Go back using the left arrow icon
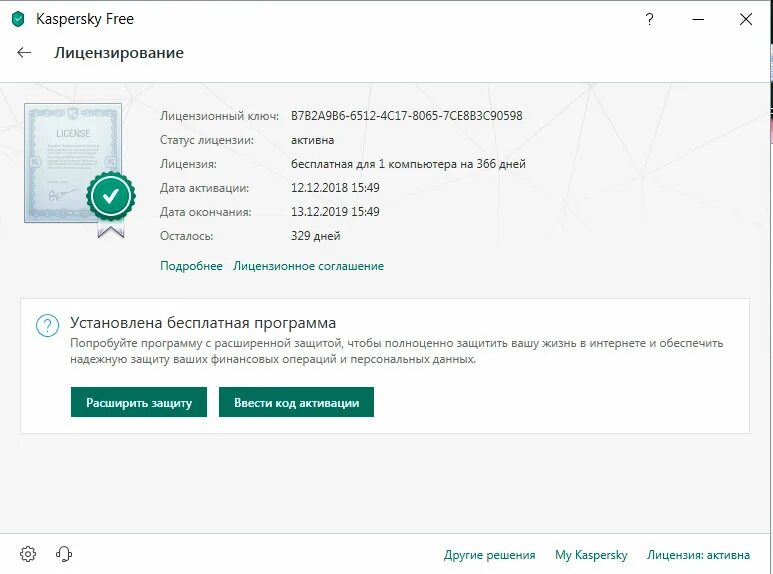The height and width of the screenshot is (574, 773). (24, 52)
